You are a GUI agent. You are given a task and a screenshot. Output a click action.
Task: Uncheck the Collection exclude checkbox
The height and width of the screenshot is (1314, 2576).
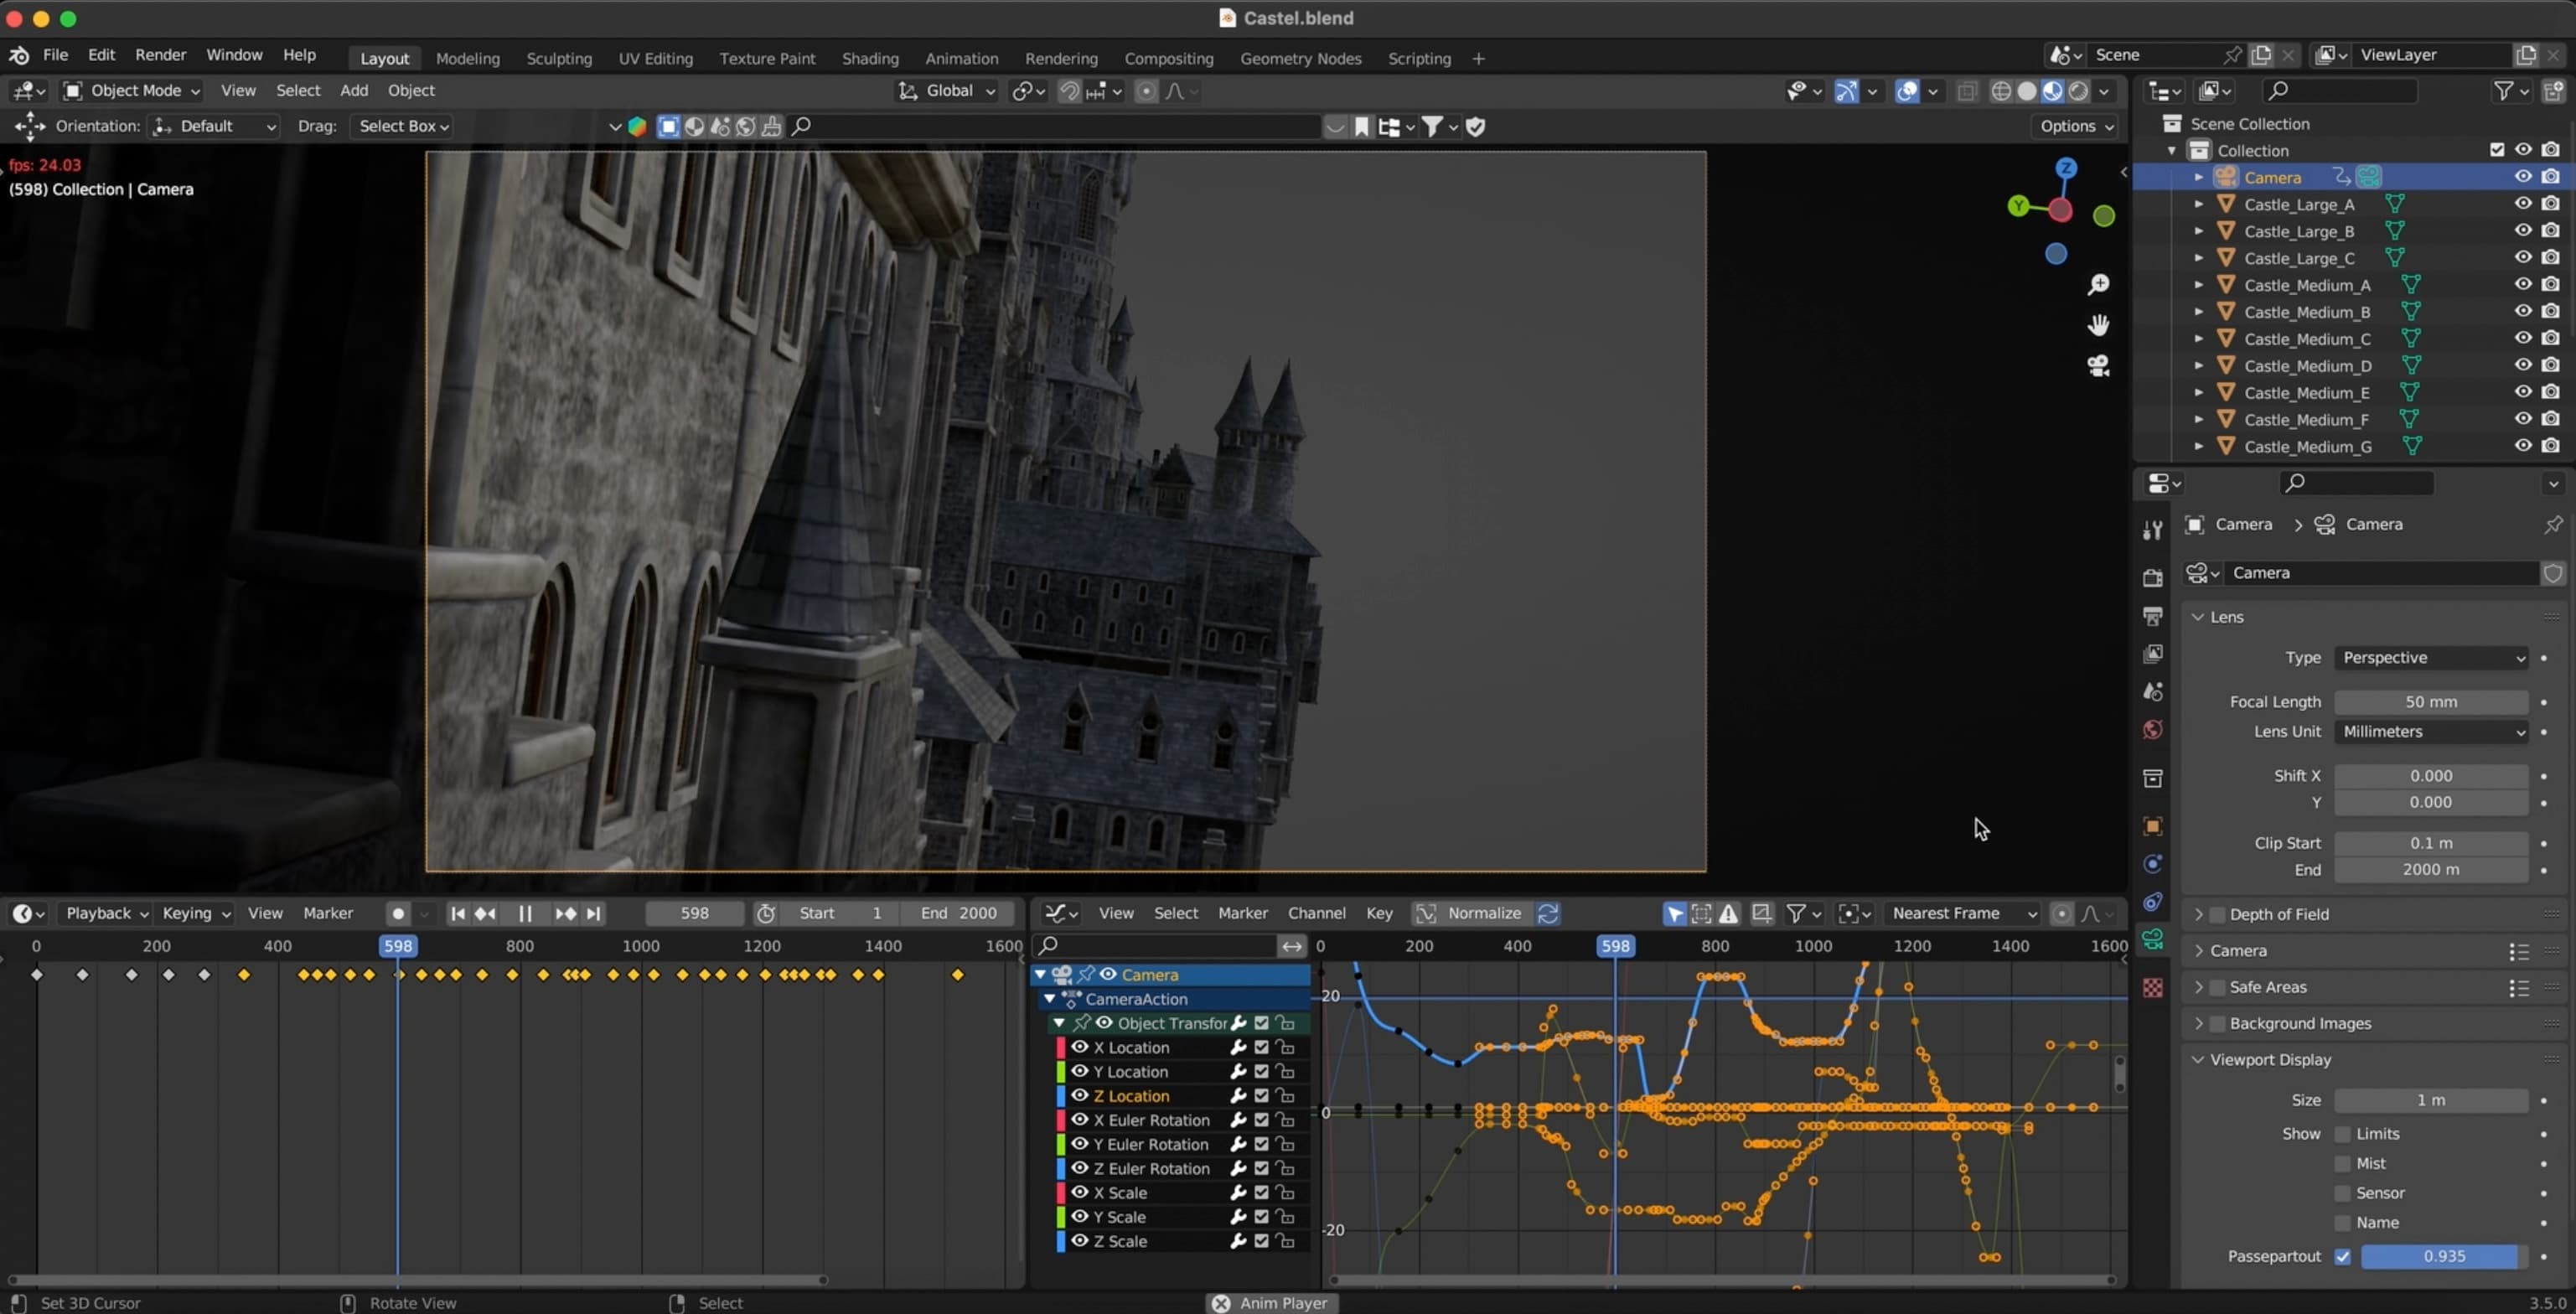pyautogui.click(x=2497, y=150)
